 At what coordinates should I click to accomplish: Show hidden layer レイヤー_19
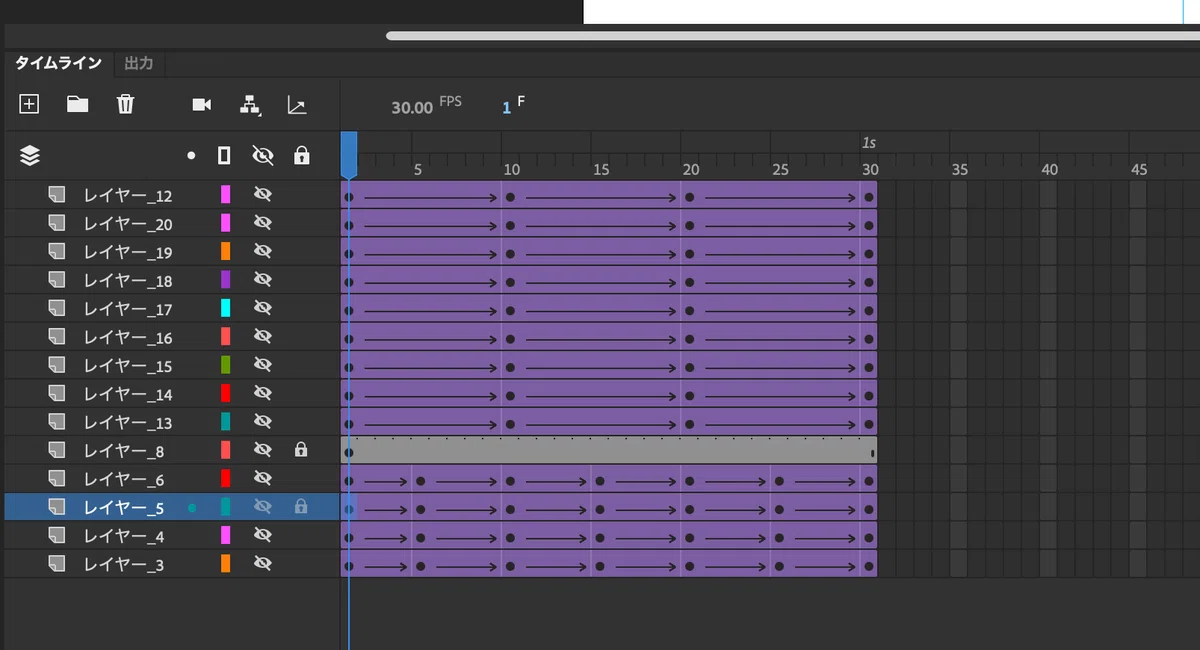(263, 250)
